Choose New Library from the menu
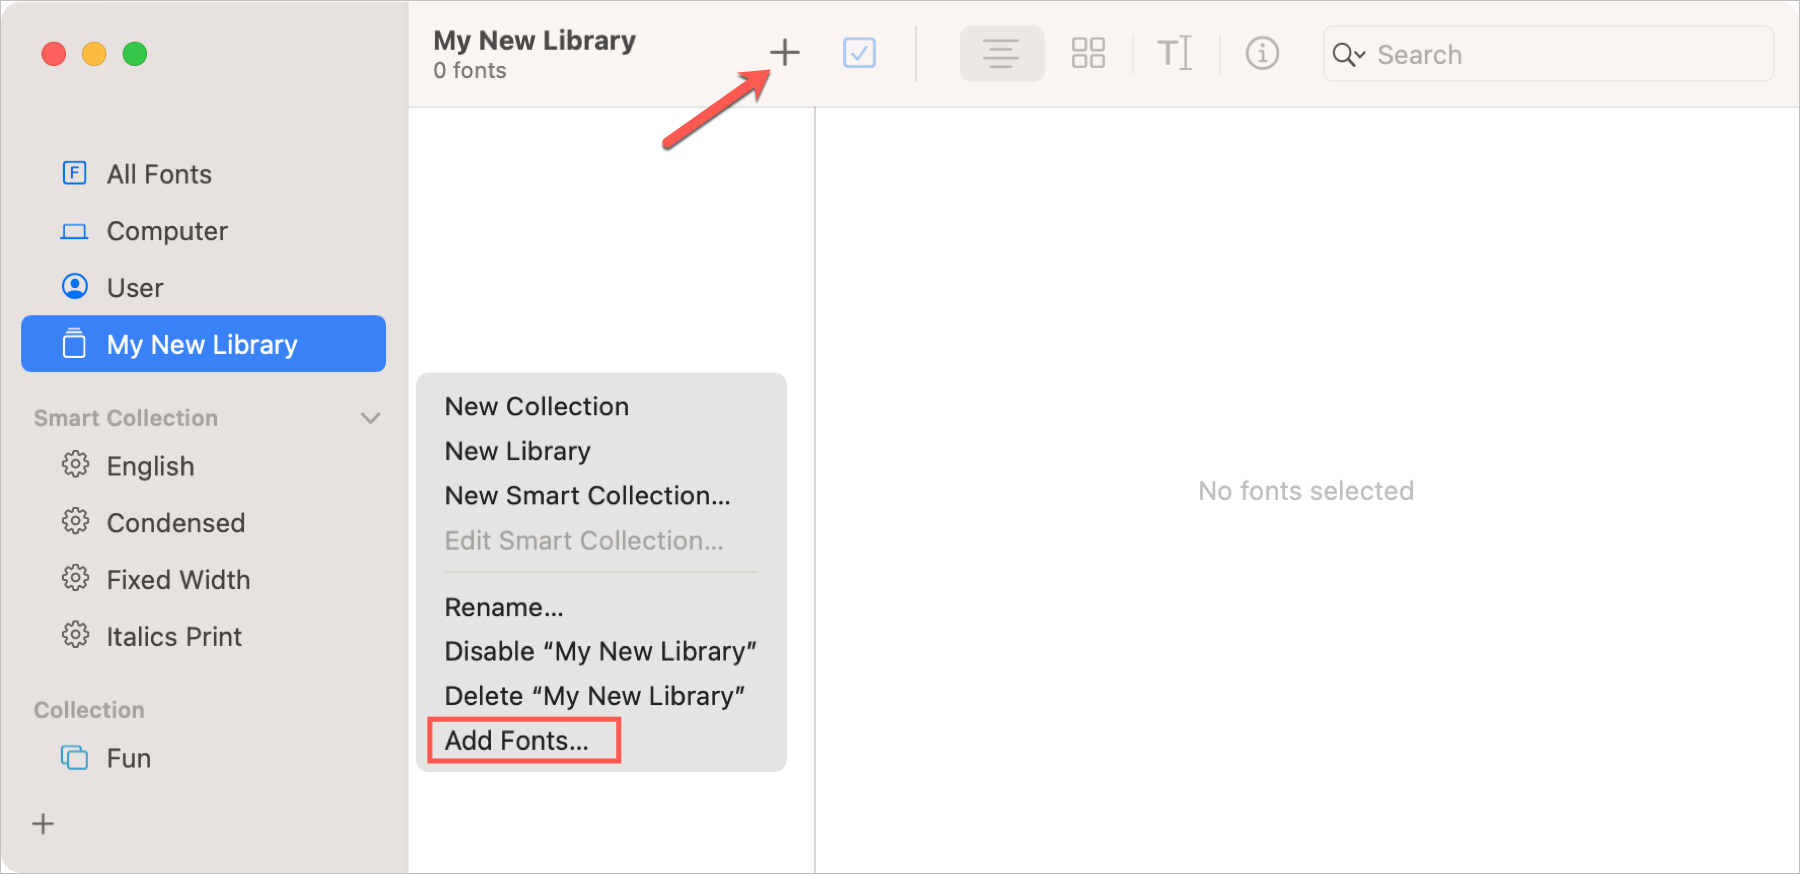 click(x=601, y=451)
